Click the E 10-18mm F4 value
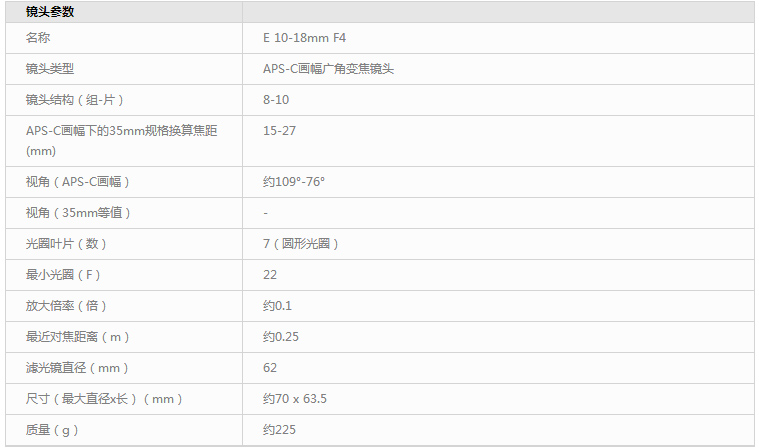This screenshot has width=759, height=448. [x=304, y=38]
